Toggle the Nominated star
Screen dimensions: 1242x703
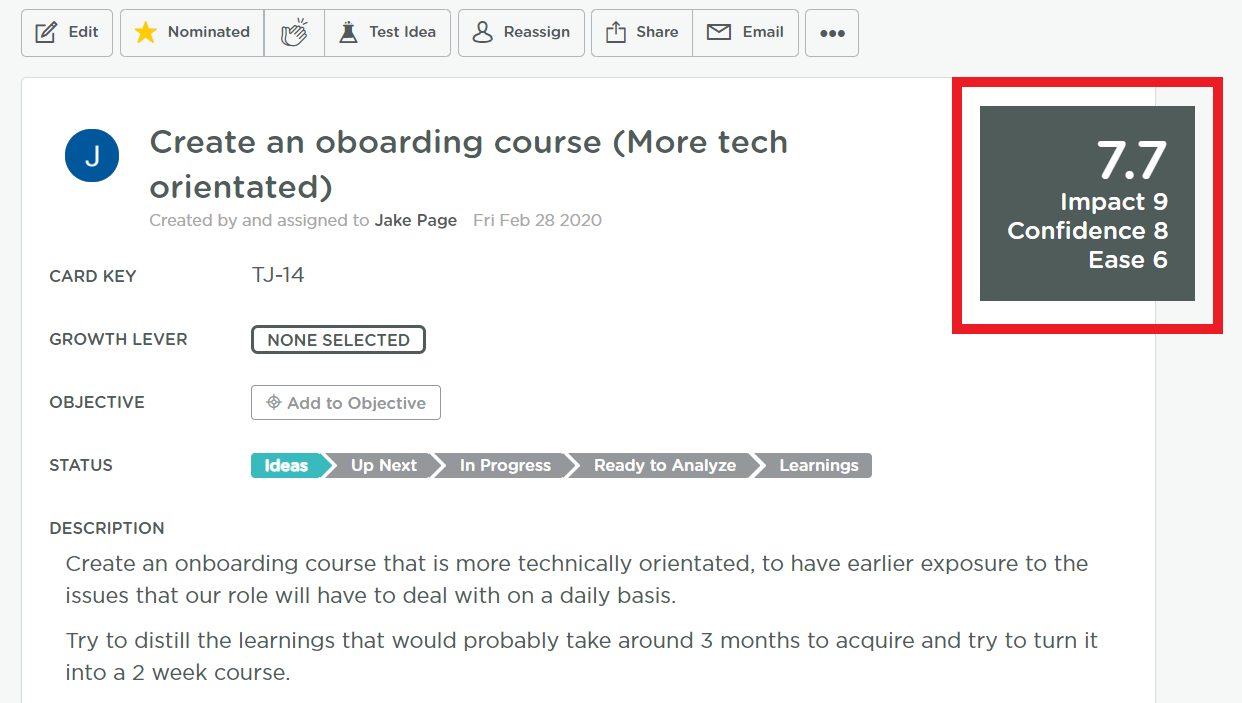coord(192,33)
